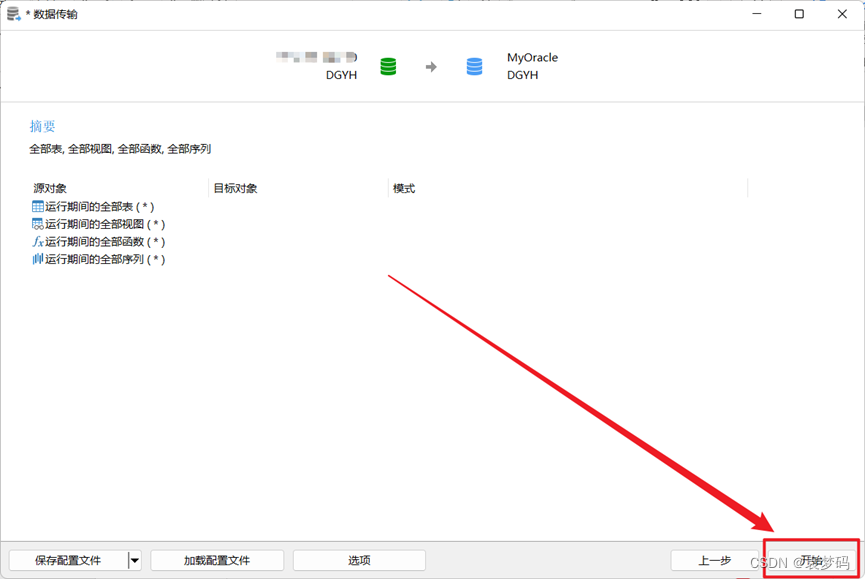Click the fx function icon in the list
Viewport: 865px width, 579px height.
38,241
